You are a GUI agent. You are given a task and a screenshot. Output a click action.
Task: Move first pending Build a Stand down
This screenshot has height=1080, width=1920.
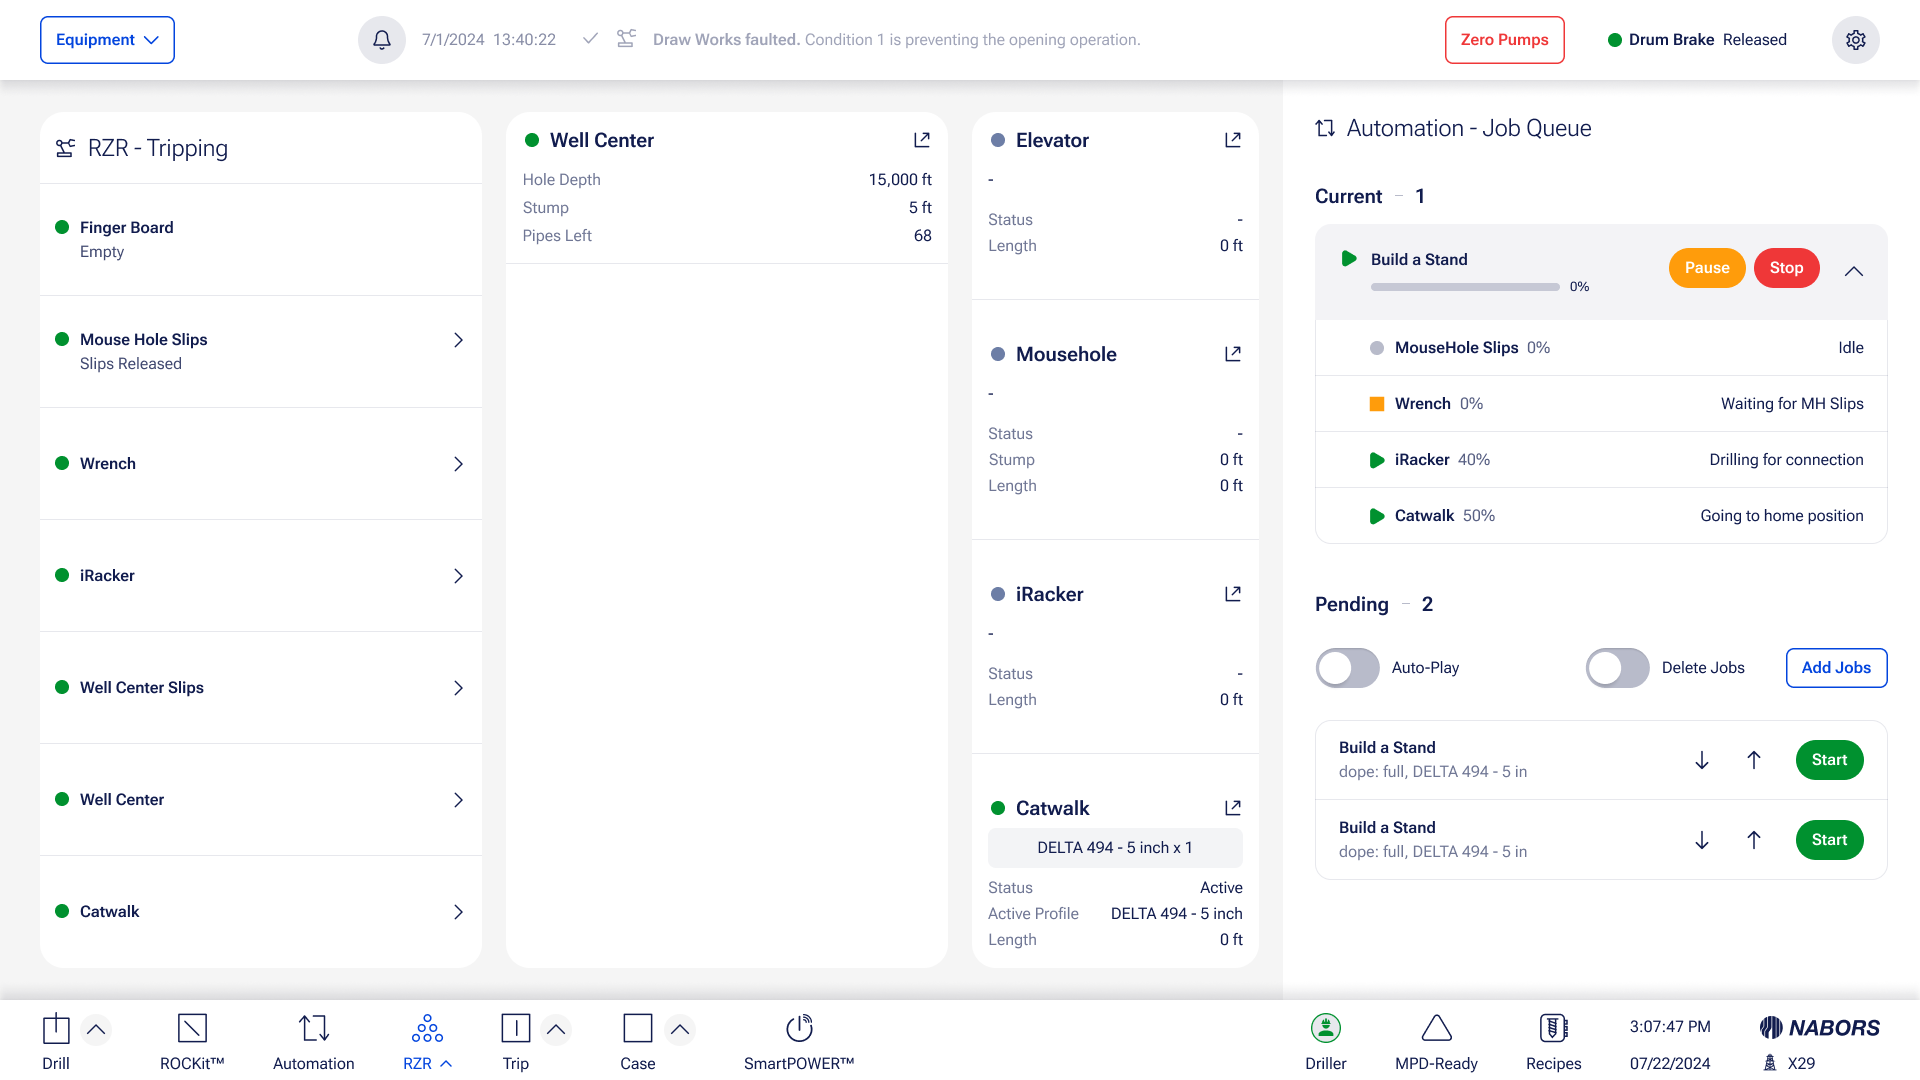tap(1701, 760)
